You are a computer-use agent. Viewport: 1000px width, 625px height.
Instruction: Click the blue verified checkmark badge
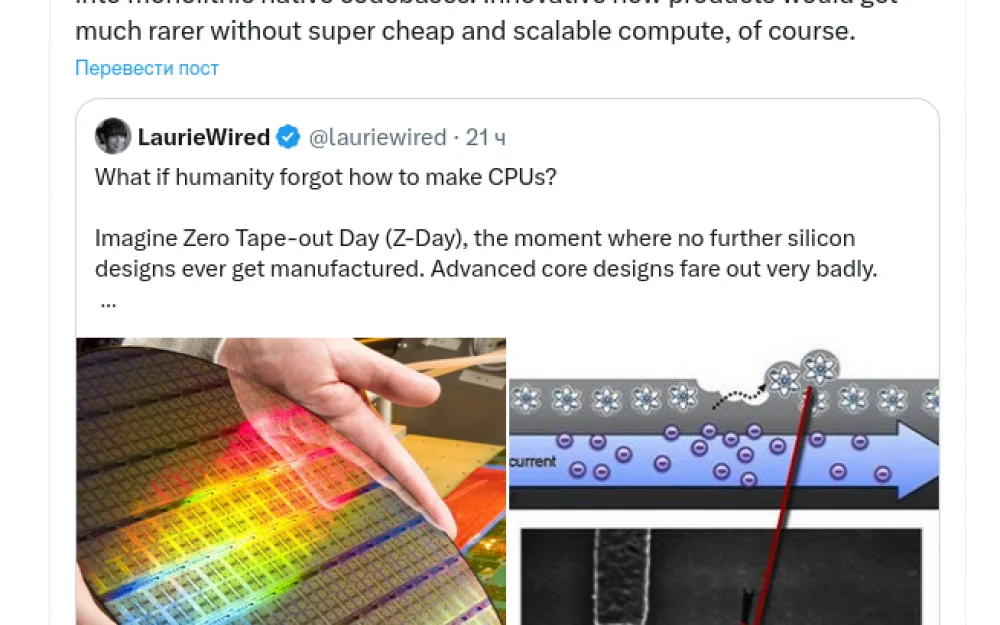tap(288, 137)
